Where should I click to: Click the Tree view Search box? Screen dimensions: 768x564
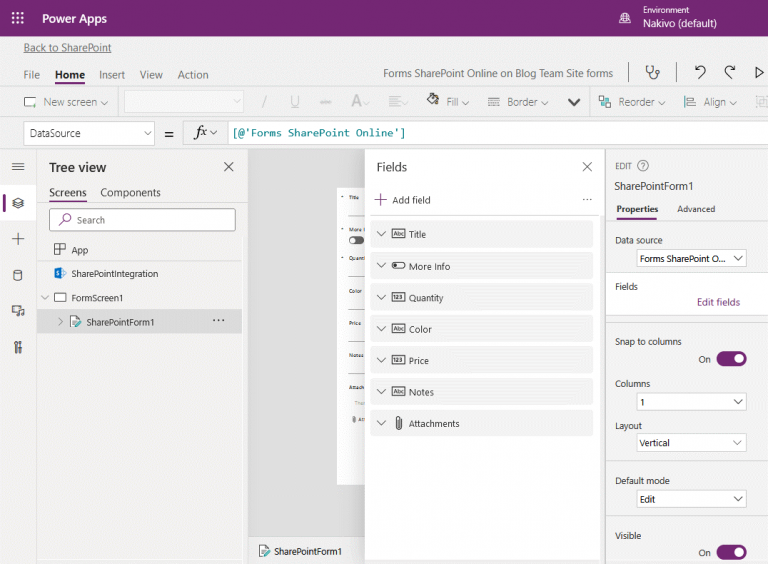tap(142, 220)
